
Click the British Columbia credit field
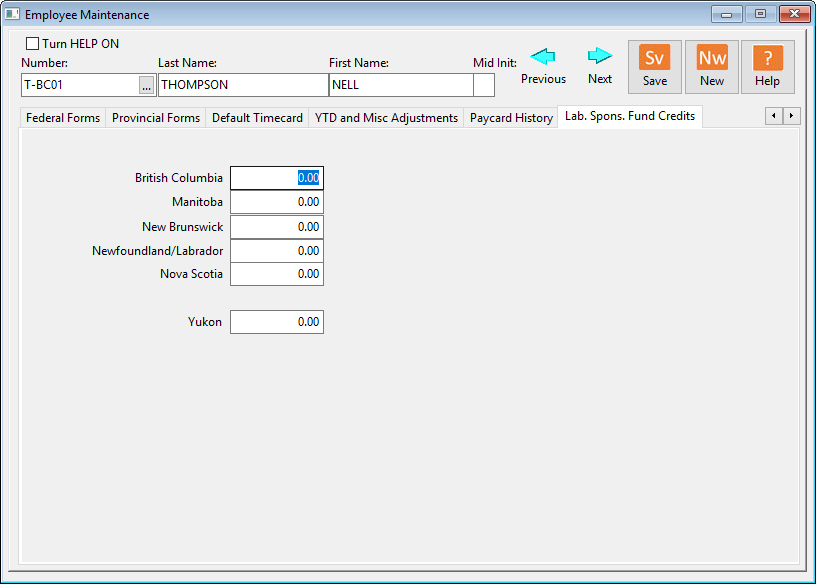pos(277,178)
